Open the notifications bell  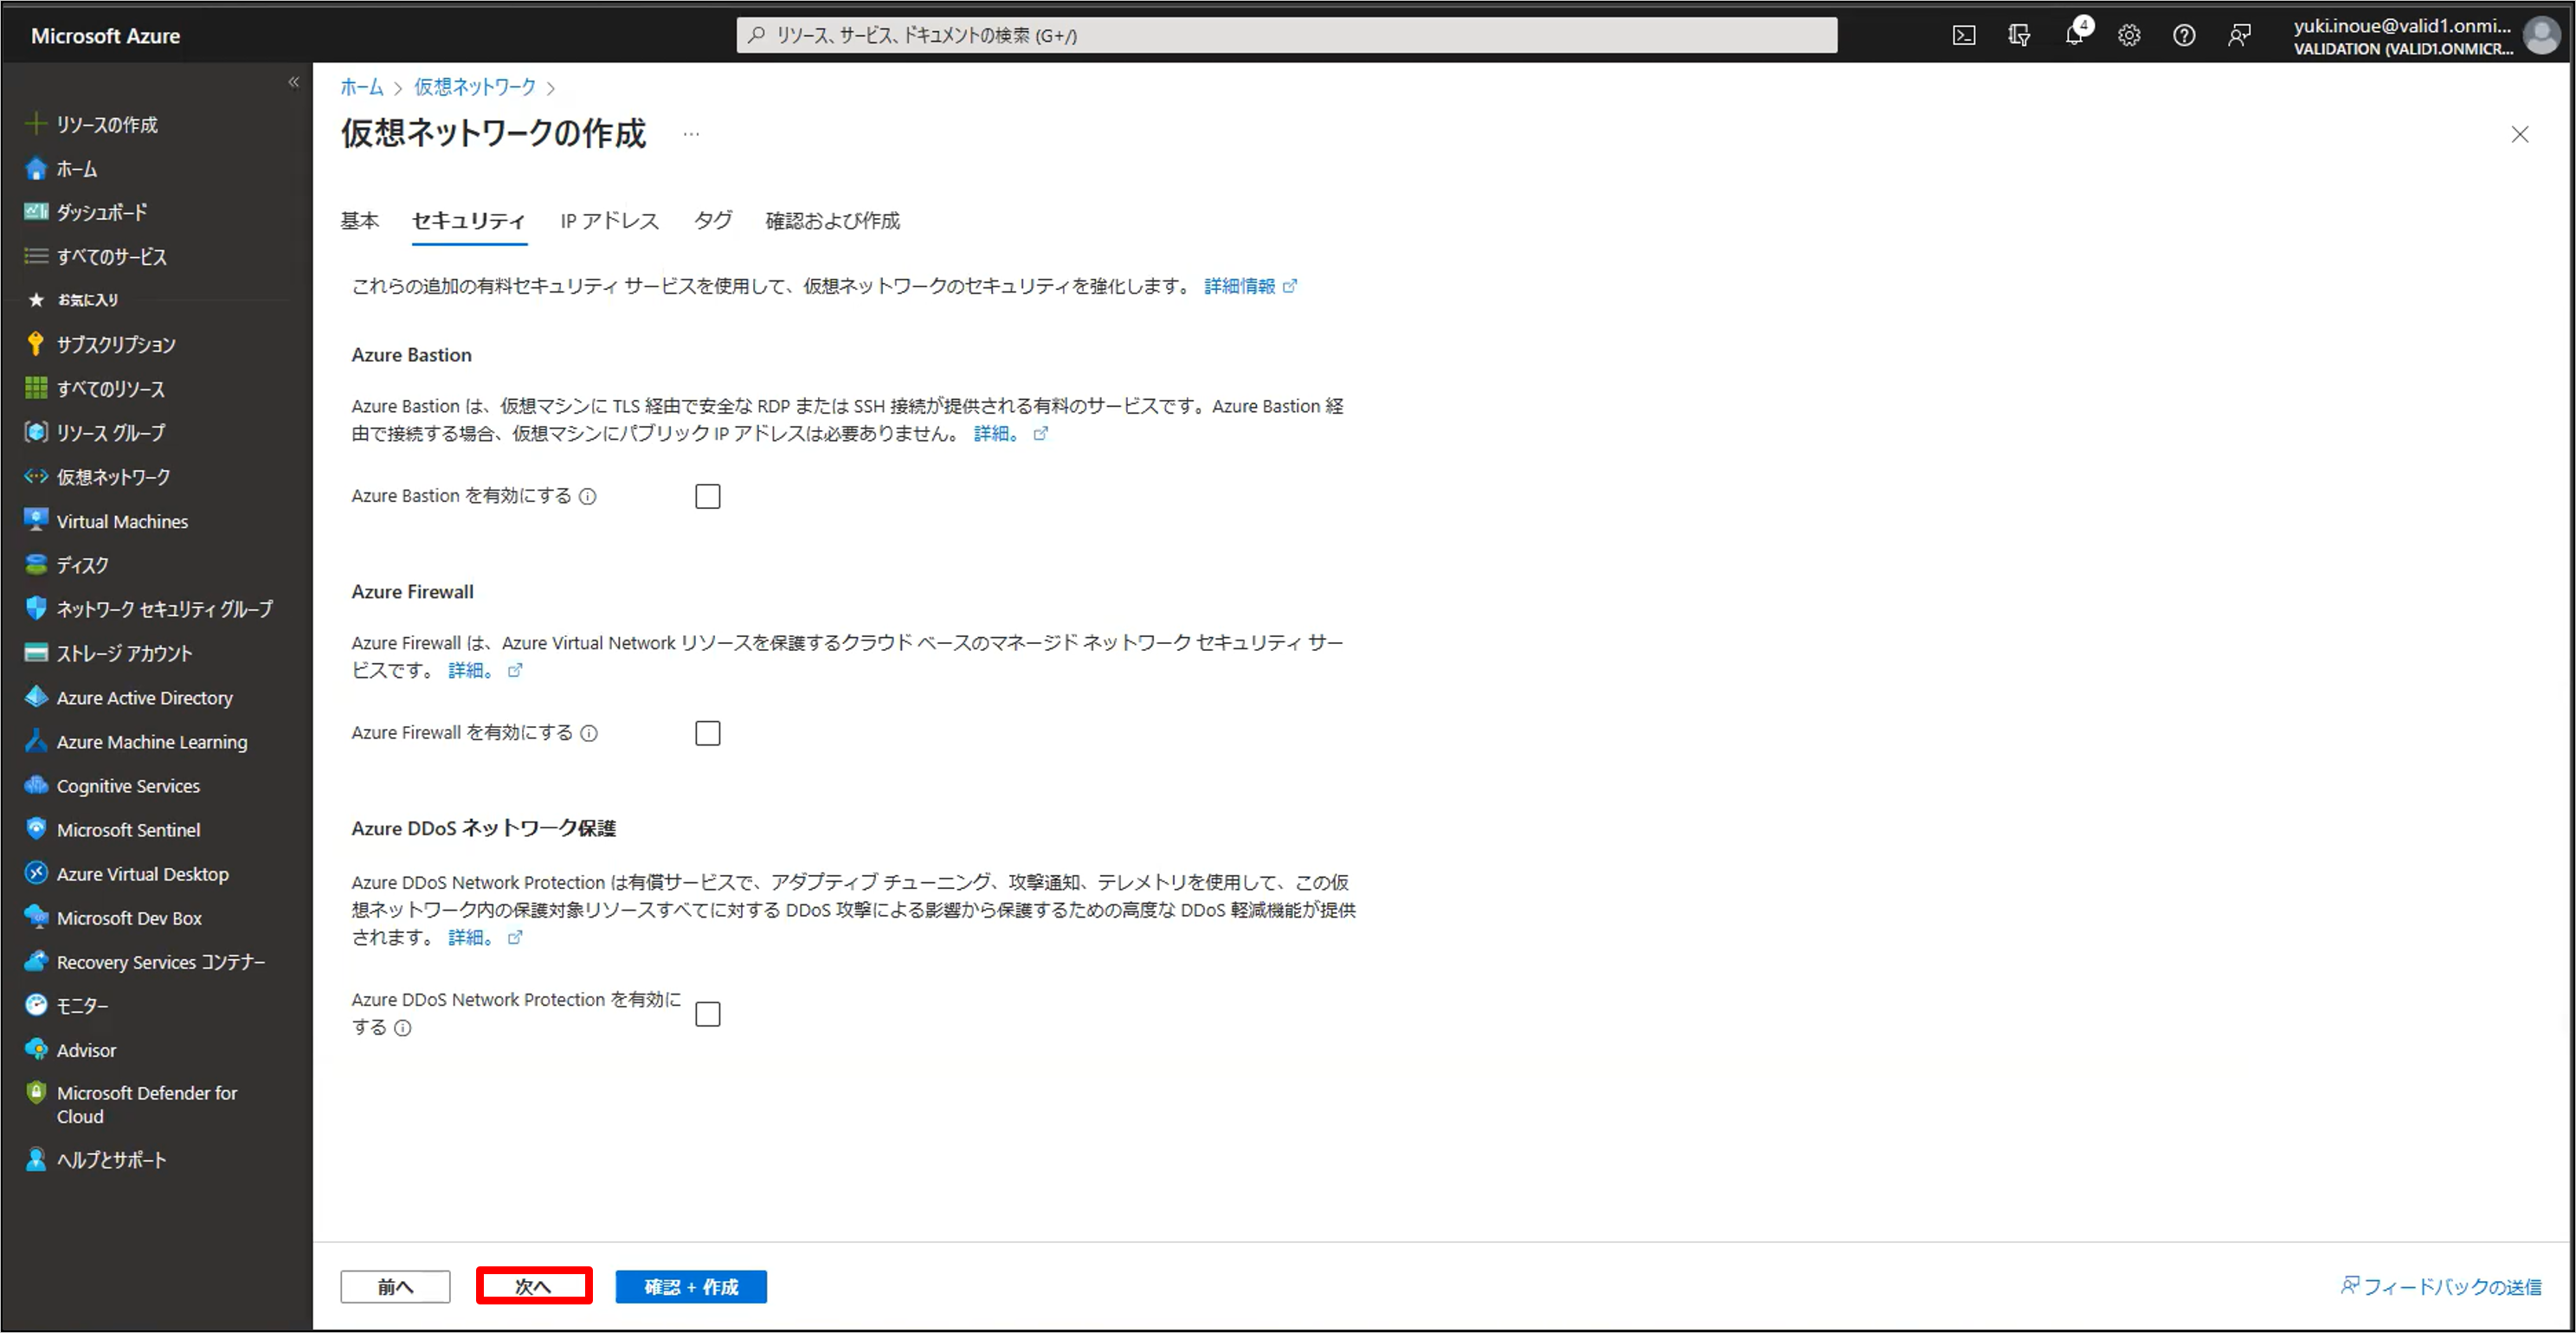[2075, 34]
